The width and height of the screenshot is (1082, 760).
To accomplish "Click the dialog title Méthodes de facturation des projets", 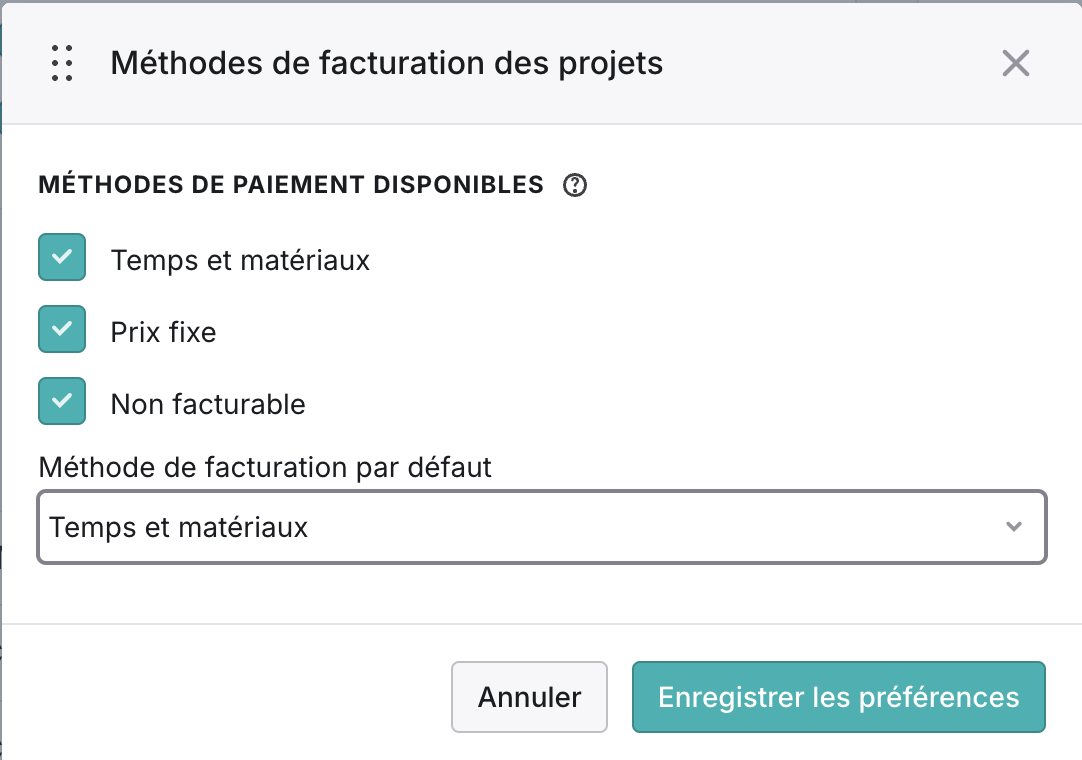I will coord(386,64).
